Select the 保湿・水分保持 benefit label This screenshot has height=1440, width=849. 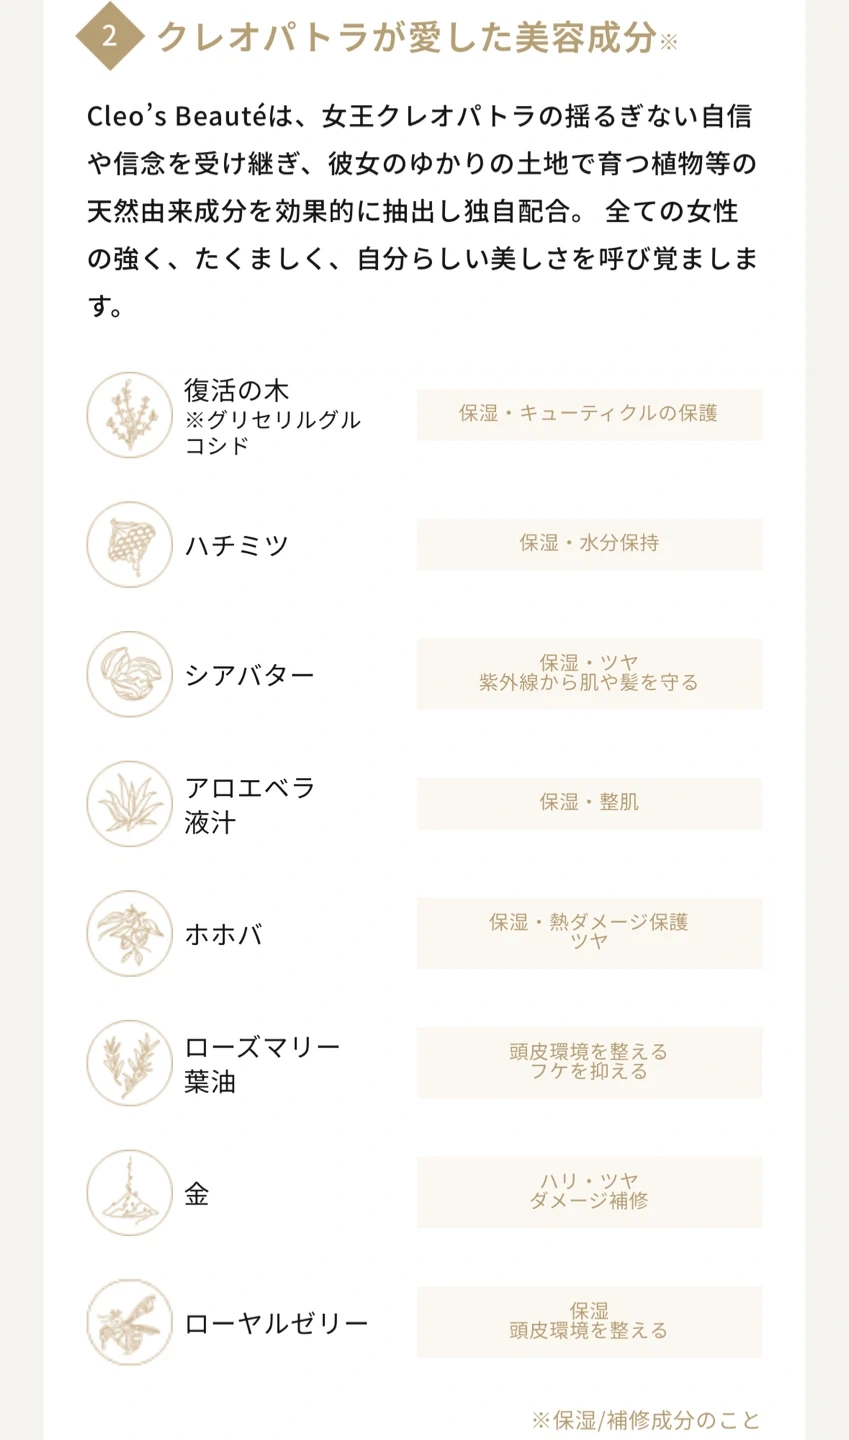pos(589,544)
